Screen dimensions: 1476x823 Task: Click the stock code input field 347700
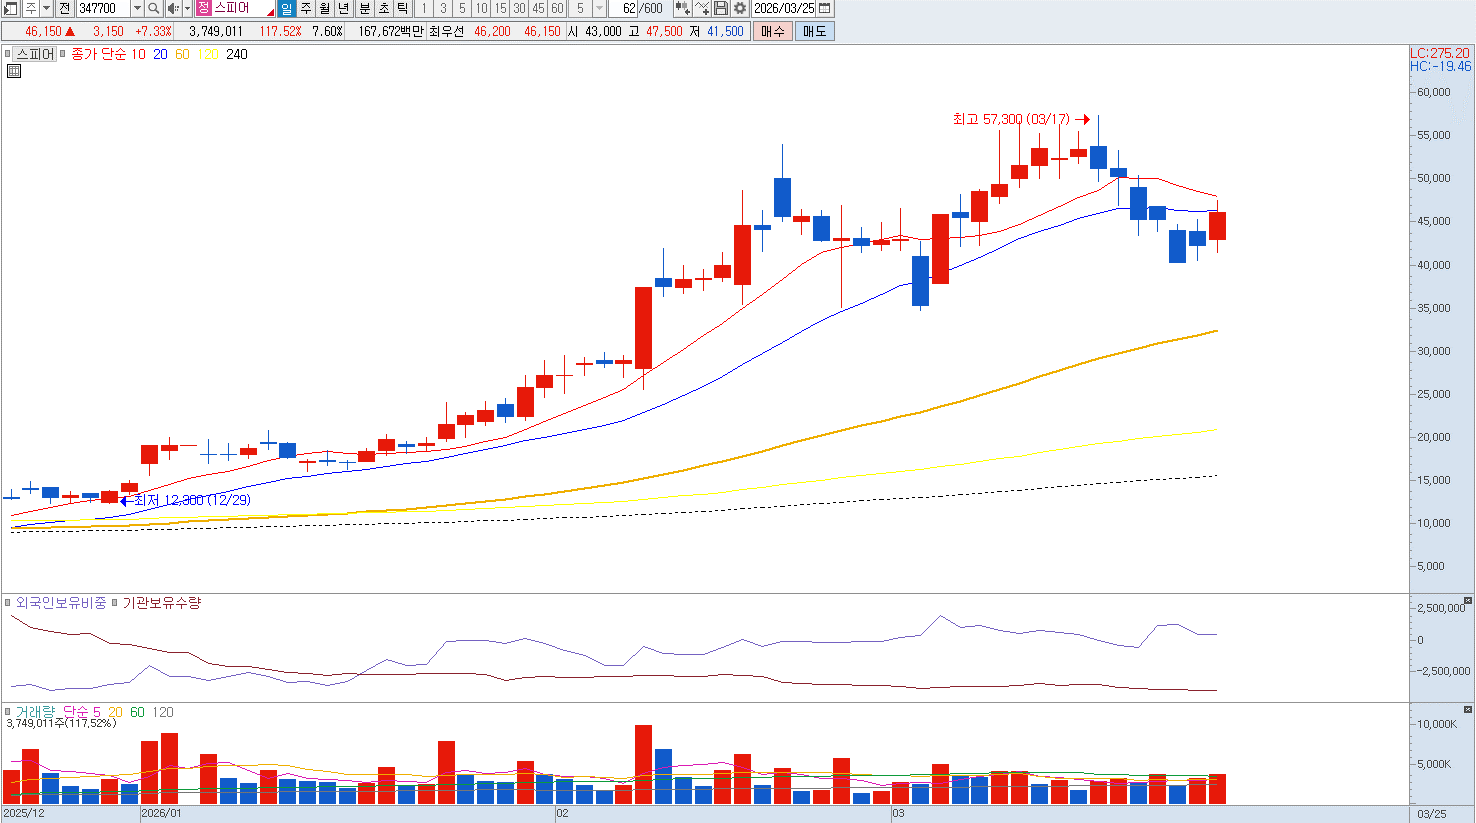[103, 8]
